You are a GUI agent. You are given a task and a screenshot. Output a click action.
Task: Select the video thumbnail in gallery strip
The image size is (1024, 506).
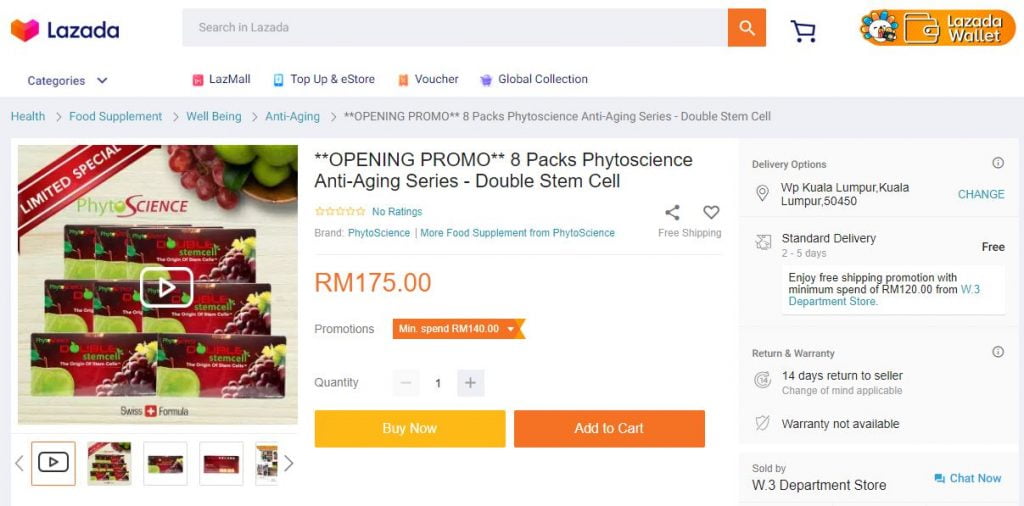[x=53, y=463]
